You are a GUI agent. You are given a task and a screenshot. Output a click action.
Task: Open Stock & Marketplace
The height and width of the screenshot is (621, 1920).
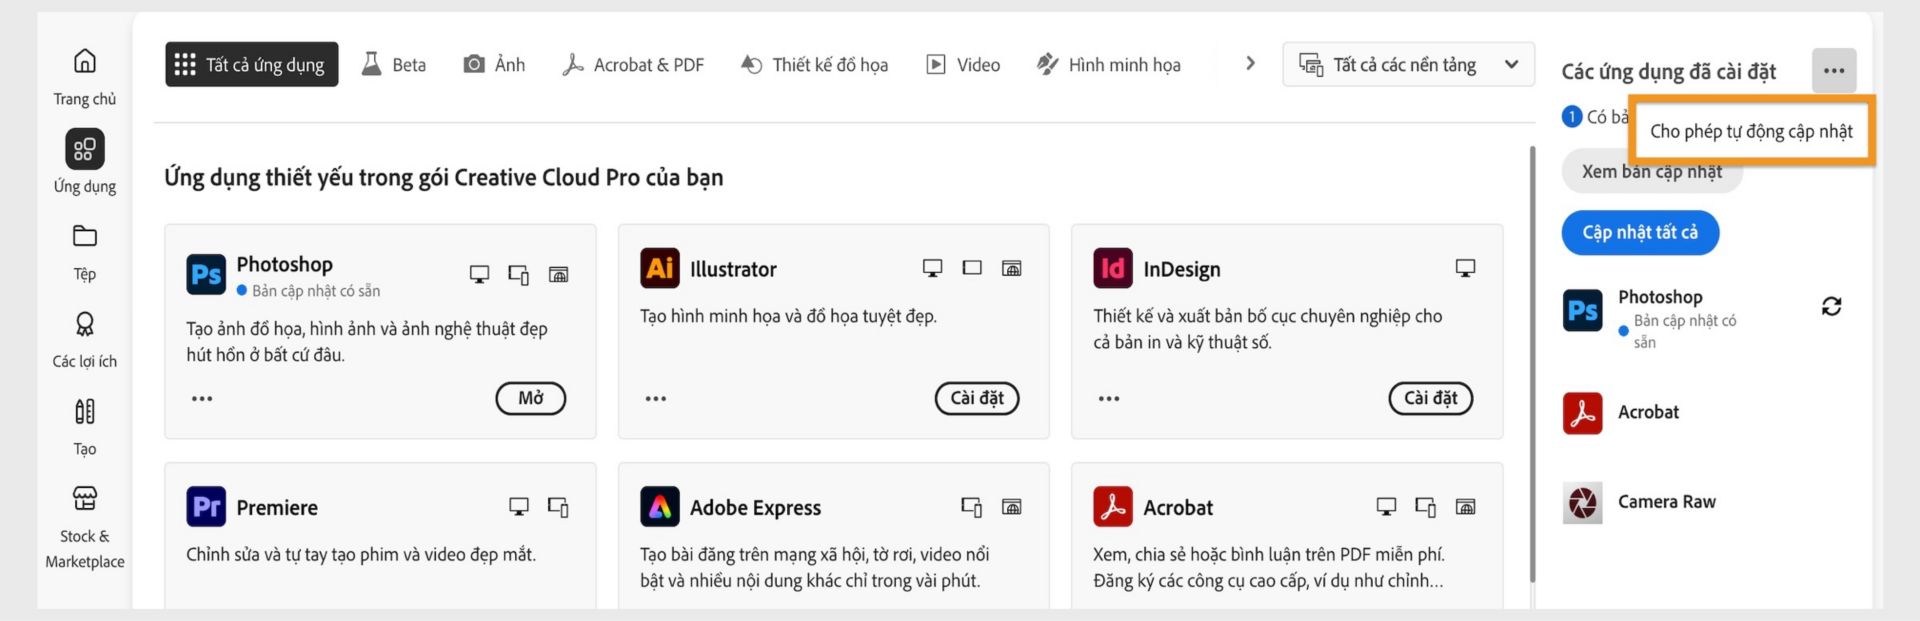click(85, 527)
